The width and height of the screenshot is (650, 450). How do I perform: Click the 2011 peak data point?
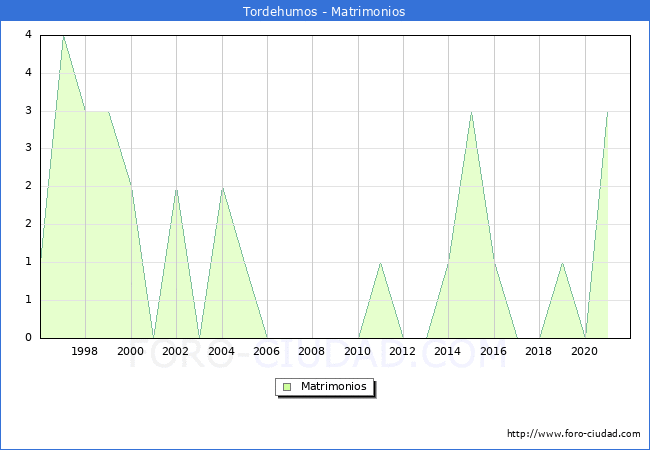tap(381, 263)
